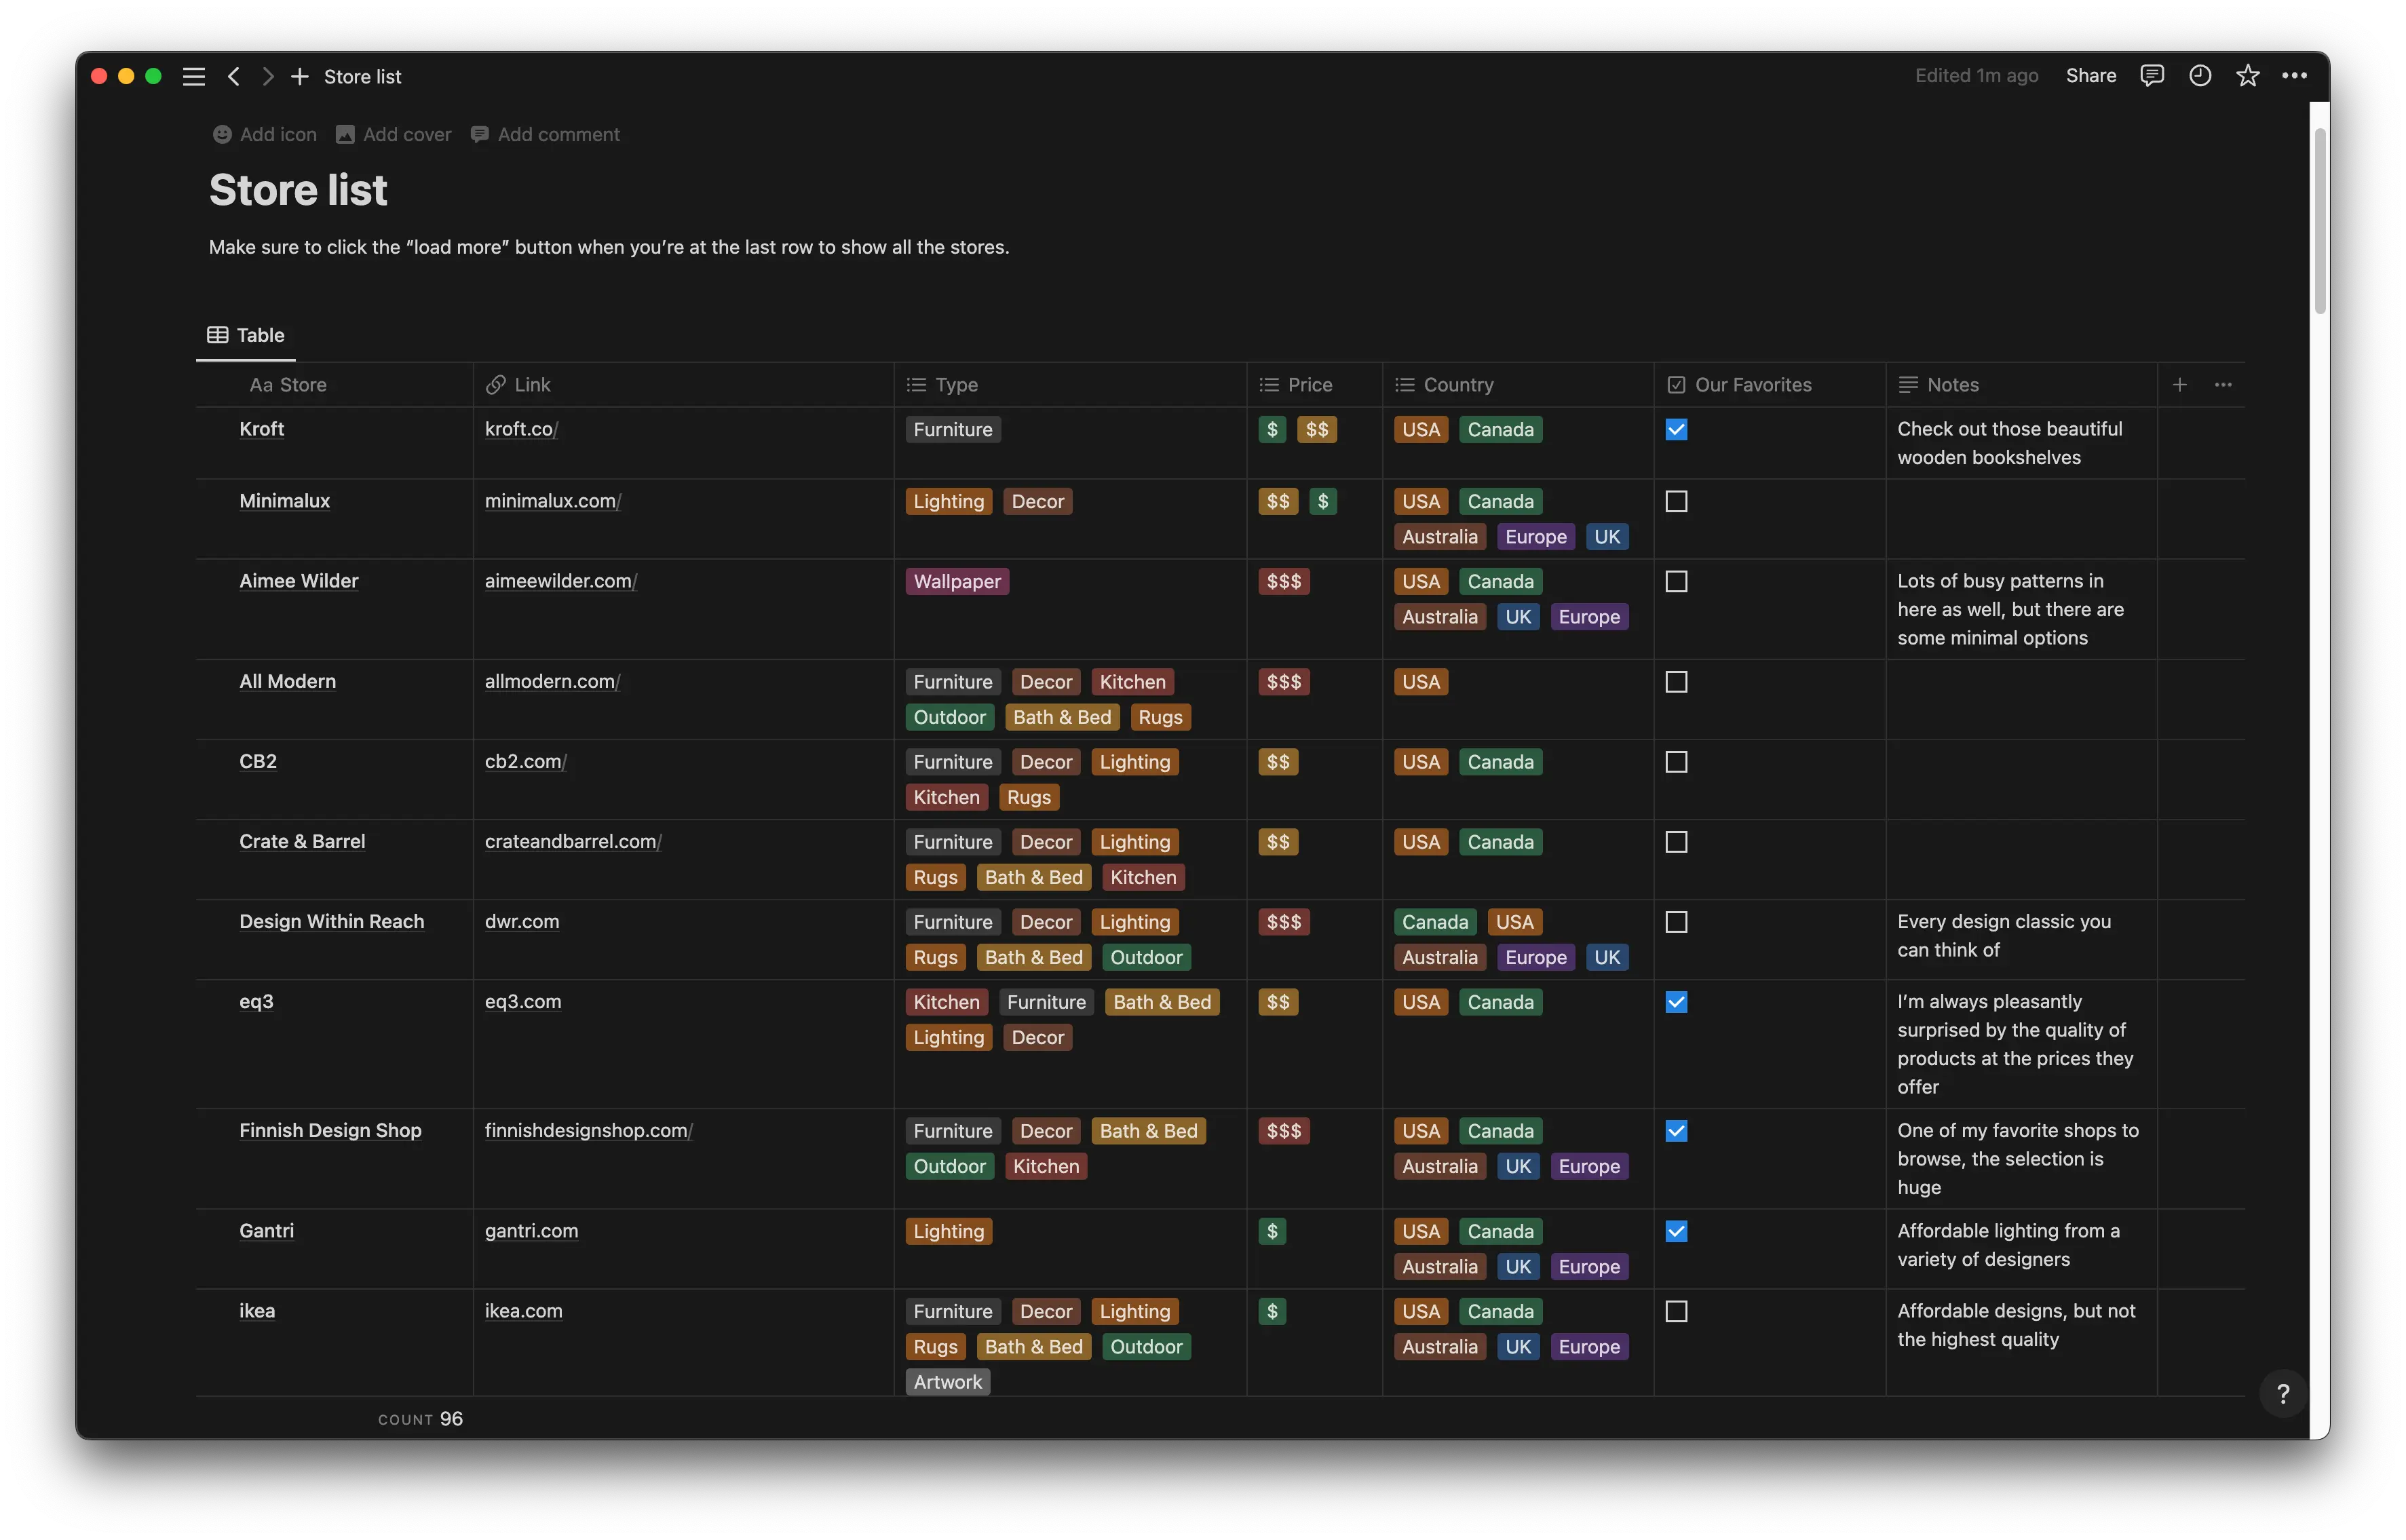Click the Artwork tag in the ikea row
The height and width of the screenshot is (1540, 2406).
948,1382
